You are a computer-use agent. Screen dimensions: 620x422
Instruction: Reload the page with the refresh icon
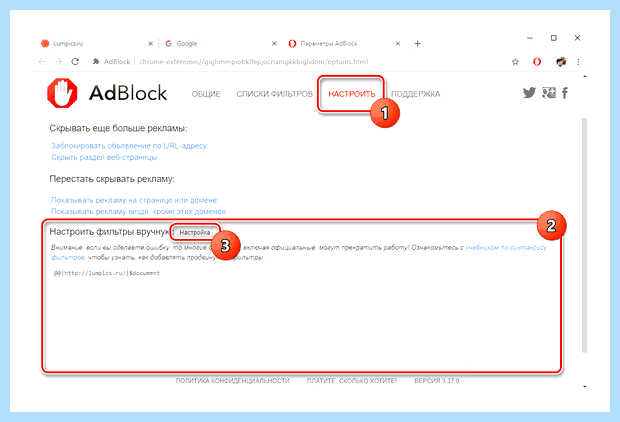75,62
